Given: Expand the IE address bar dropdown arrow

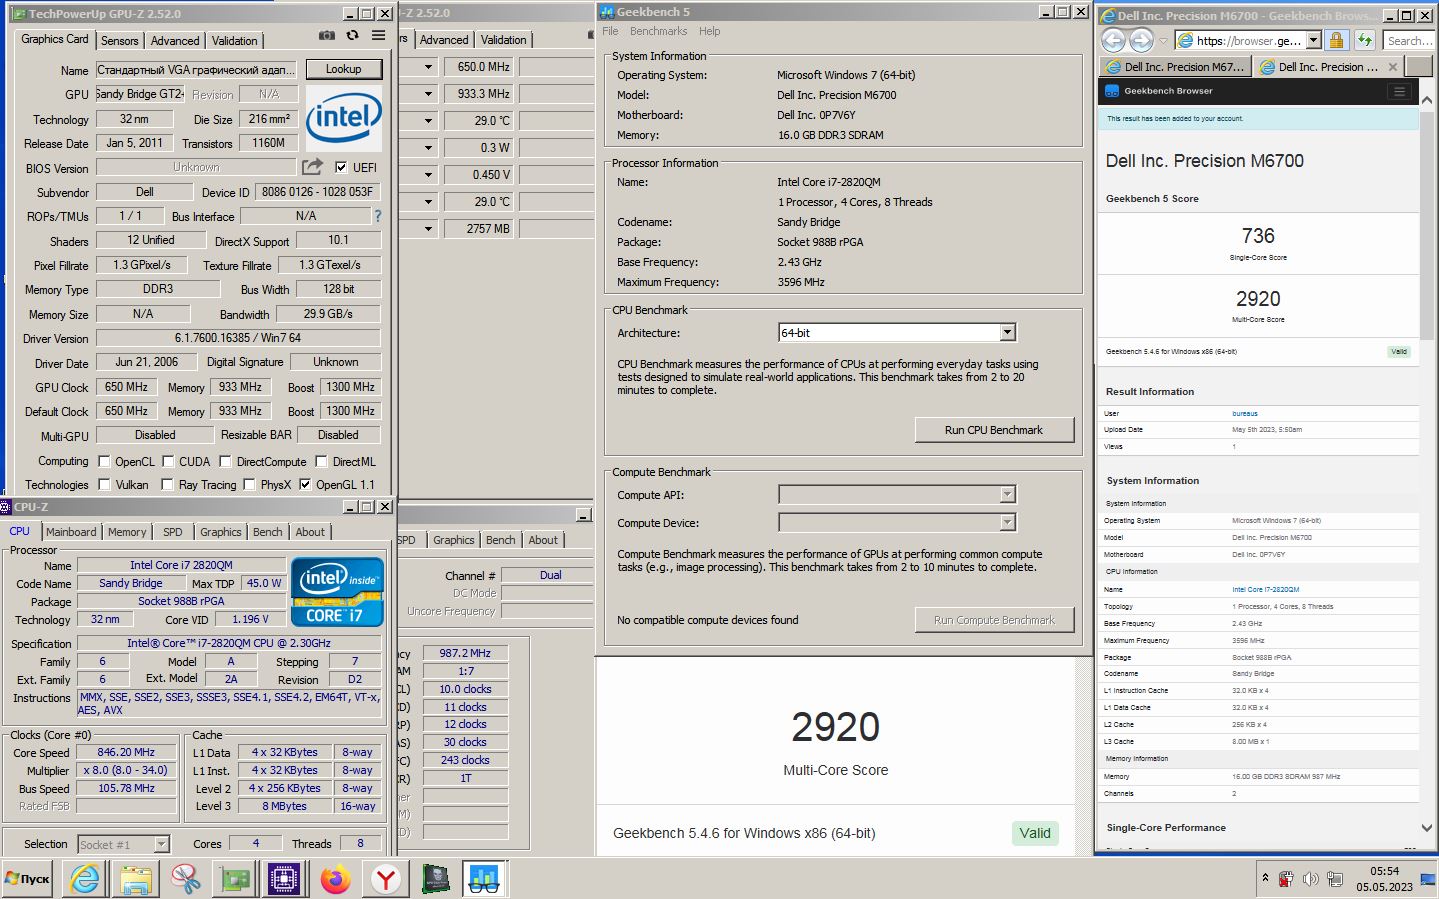Looking at the screenshot, I should point(1313,40).
